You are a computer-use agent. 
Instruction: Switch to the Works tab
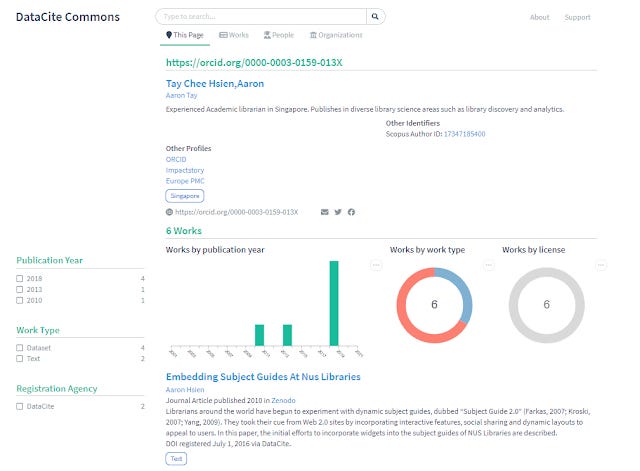[x=234, y=35]
